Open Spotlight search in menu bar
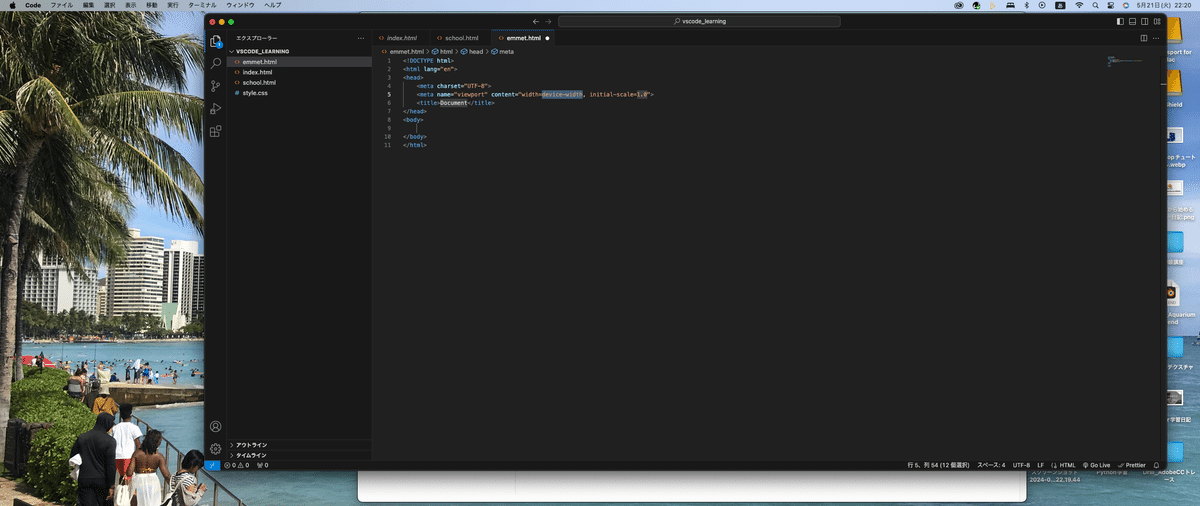Image resolution: width=1200 pixels, height=506 pixels. (1095, 5)
